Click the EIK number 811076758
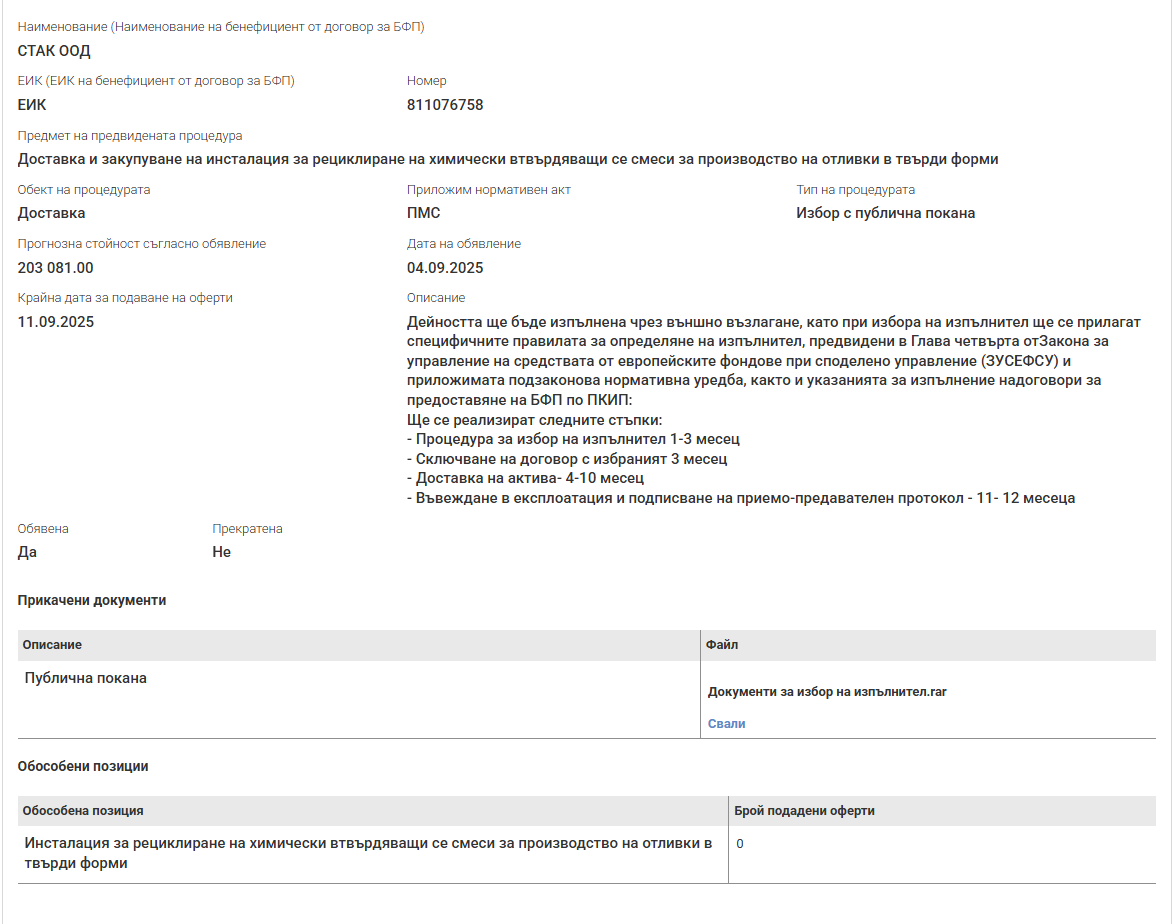 [x=445, y=105]
